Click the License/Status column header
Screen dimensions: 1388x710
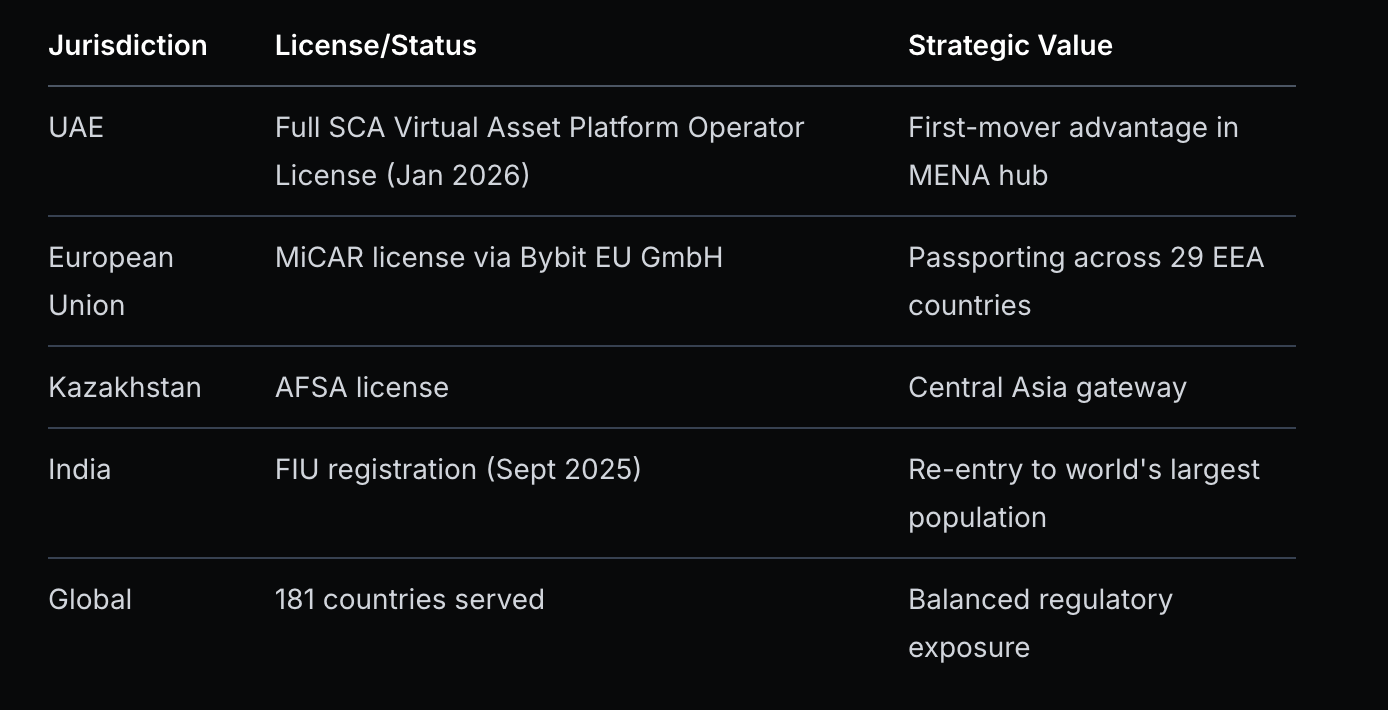pyautogui.click(x=375, y=46)
